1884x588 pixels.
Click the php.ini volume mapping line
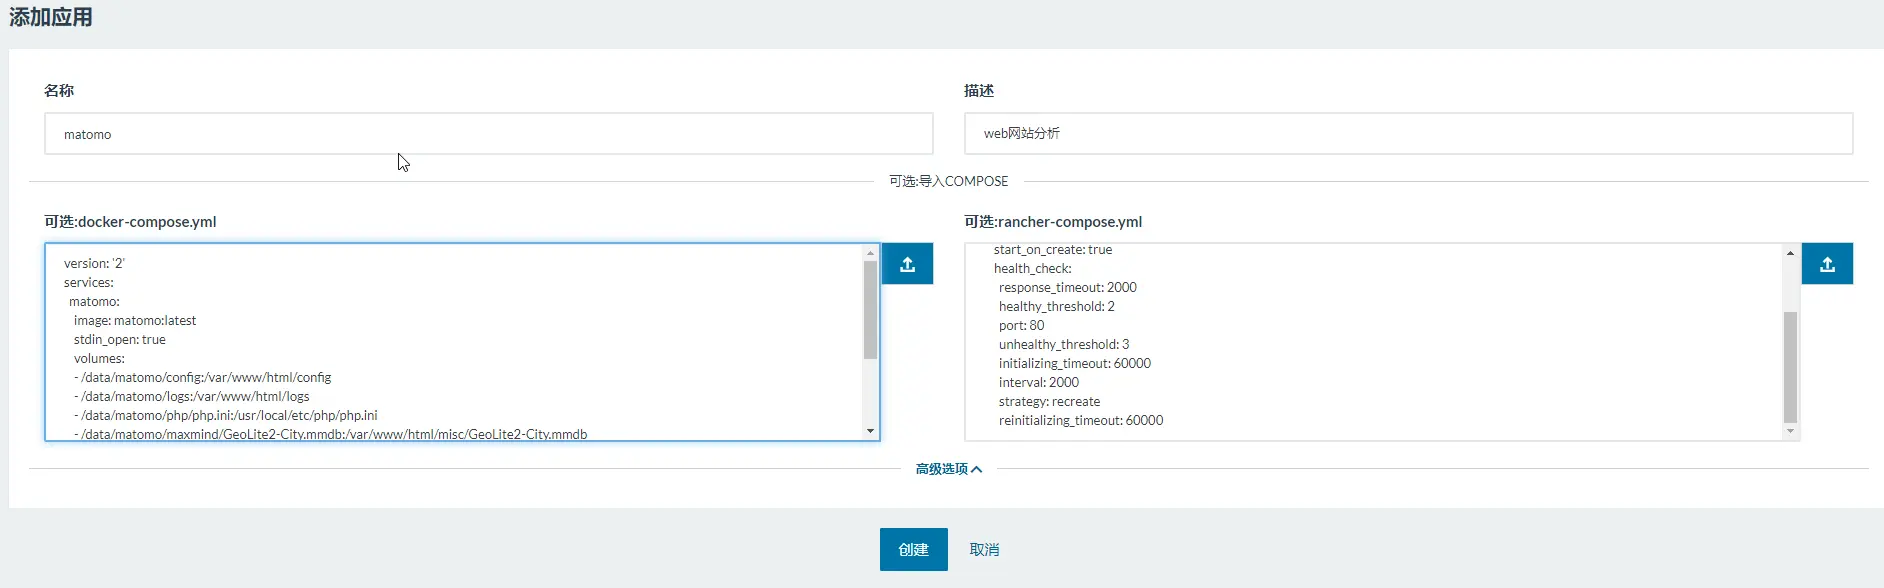[225, 416]
